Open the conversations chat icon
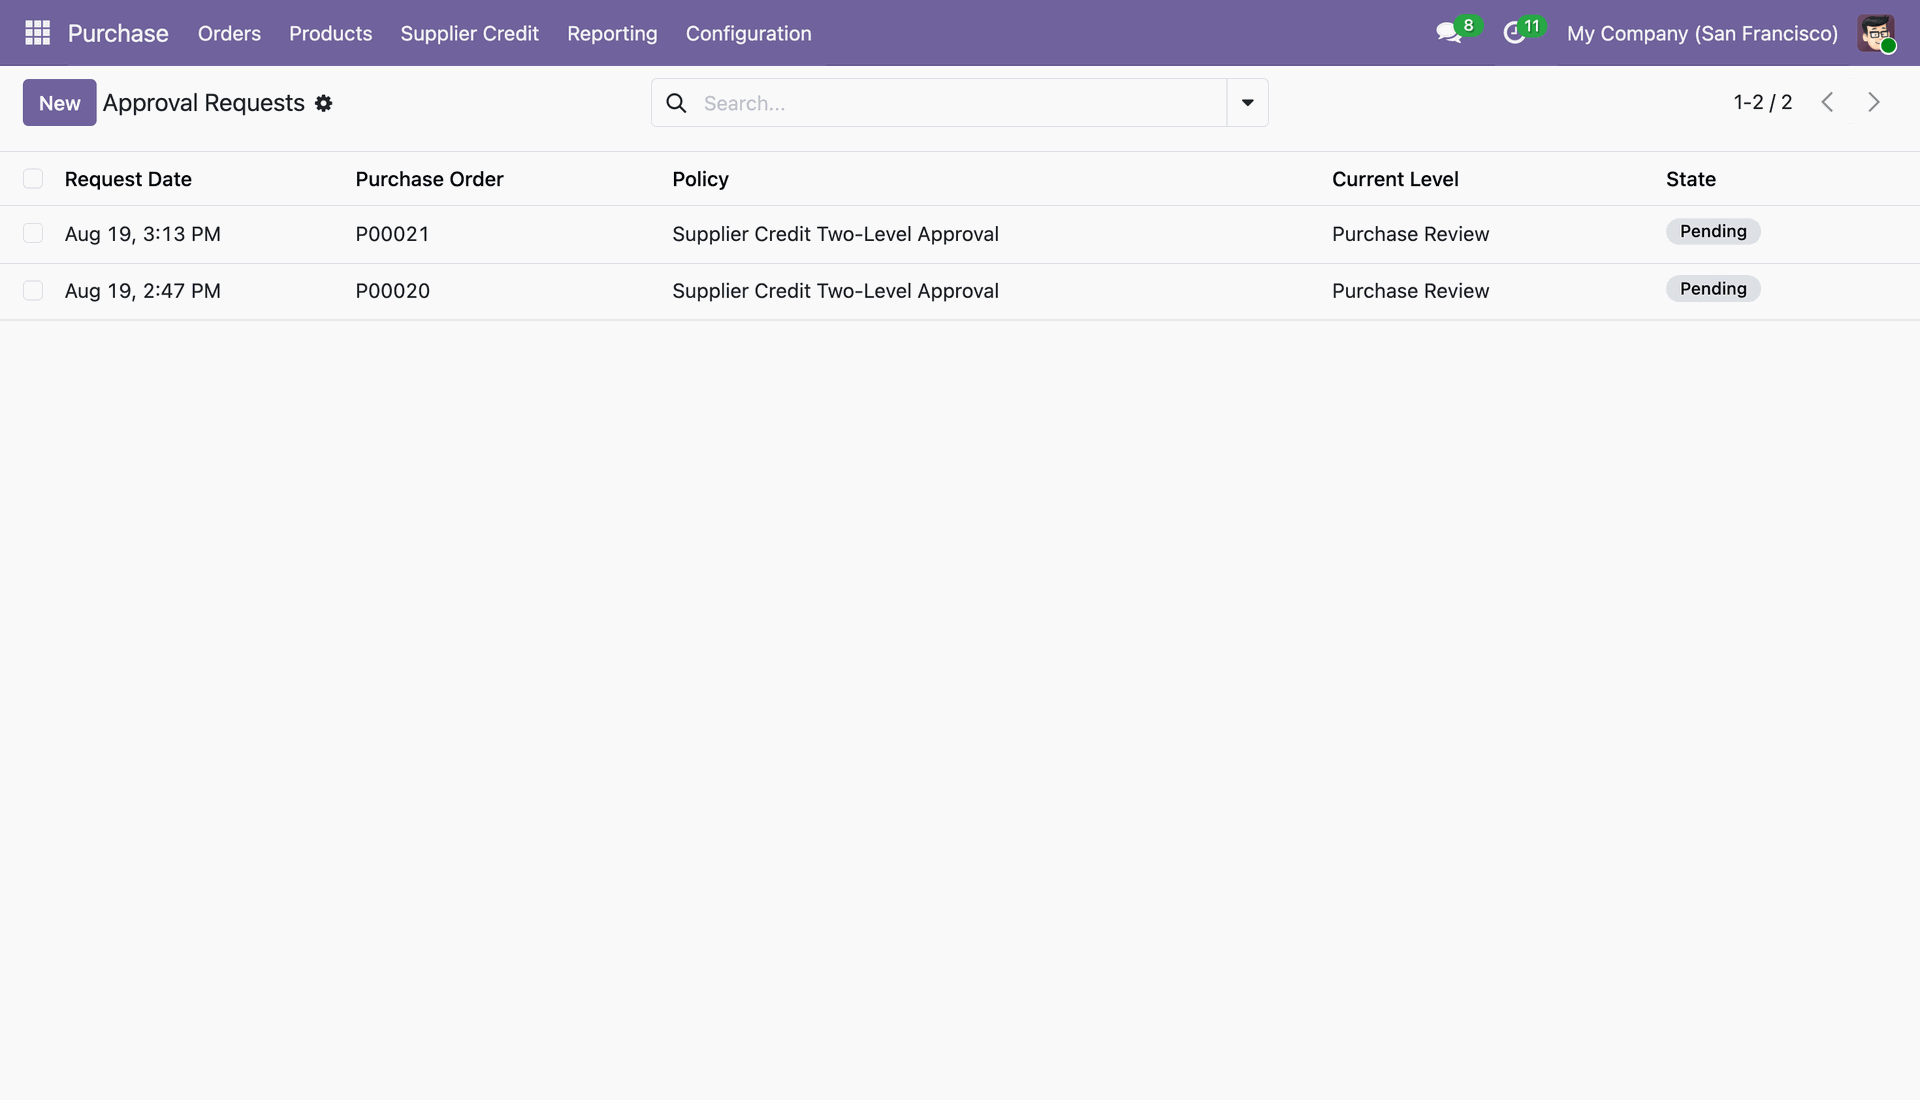Screen dimensions: 1920x1100 (1448, 33)
